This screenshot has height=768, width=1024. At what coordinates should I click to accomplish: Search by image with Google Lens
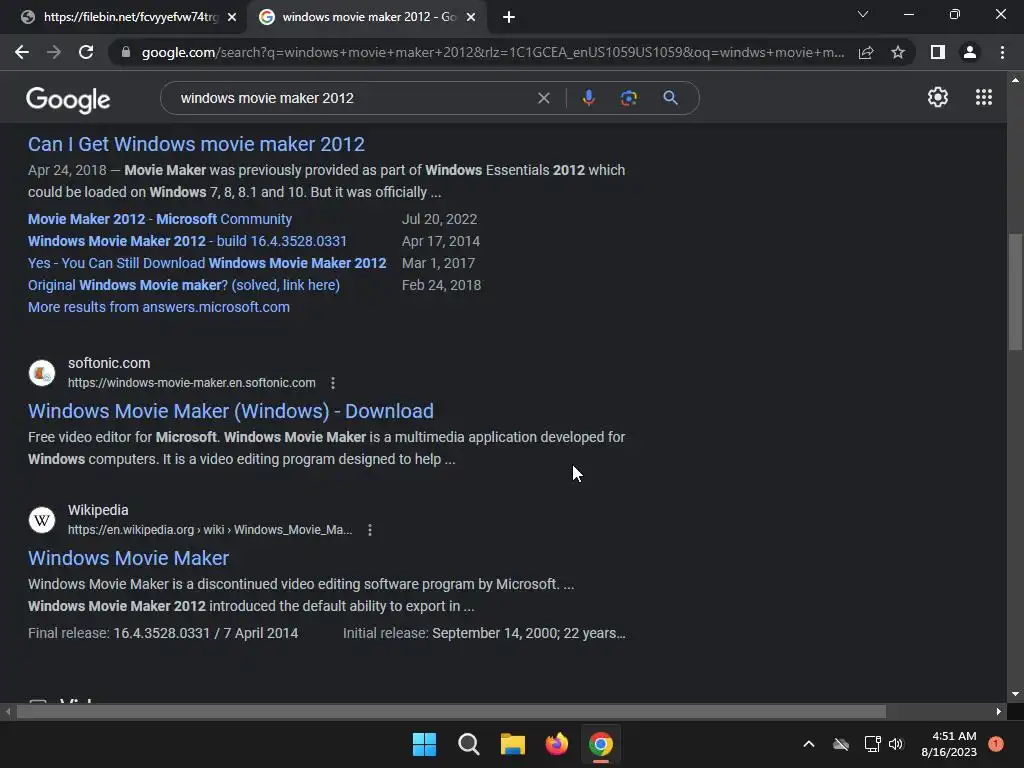pos(629,98)
